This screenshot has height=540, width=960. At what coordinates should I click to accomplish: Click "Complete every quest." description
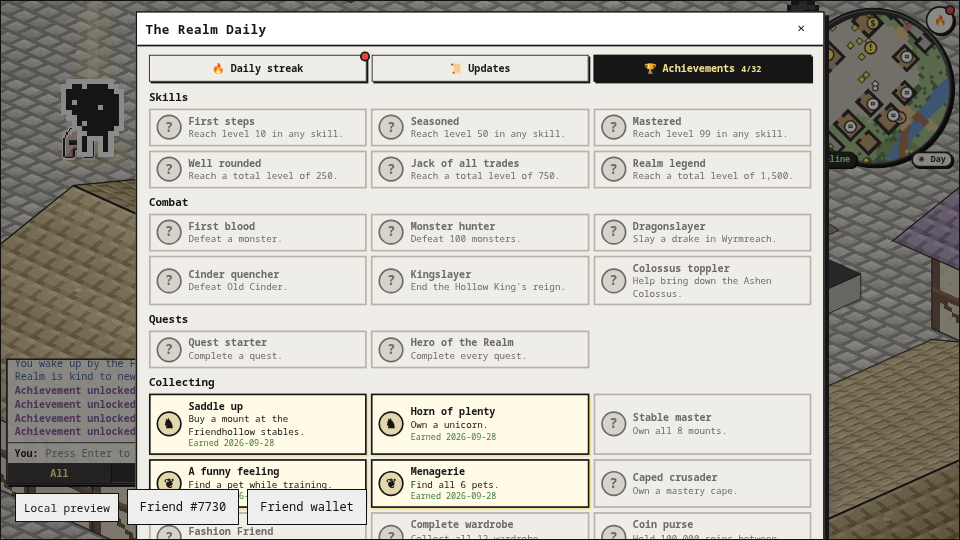[468, 356]
